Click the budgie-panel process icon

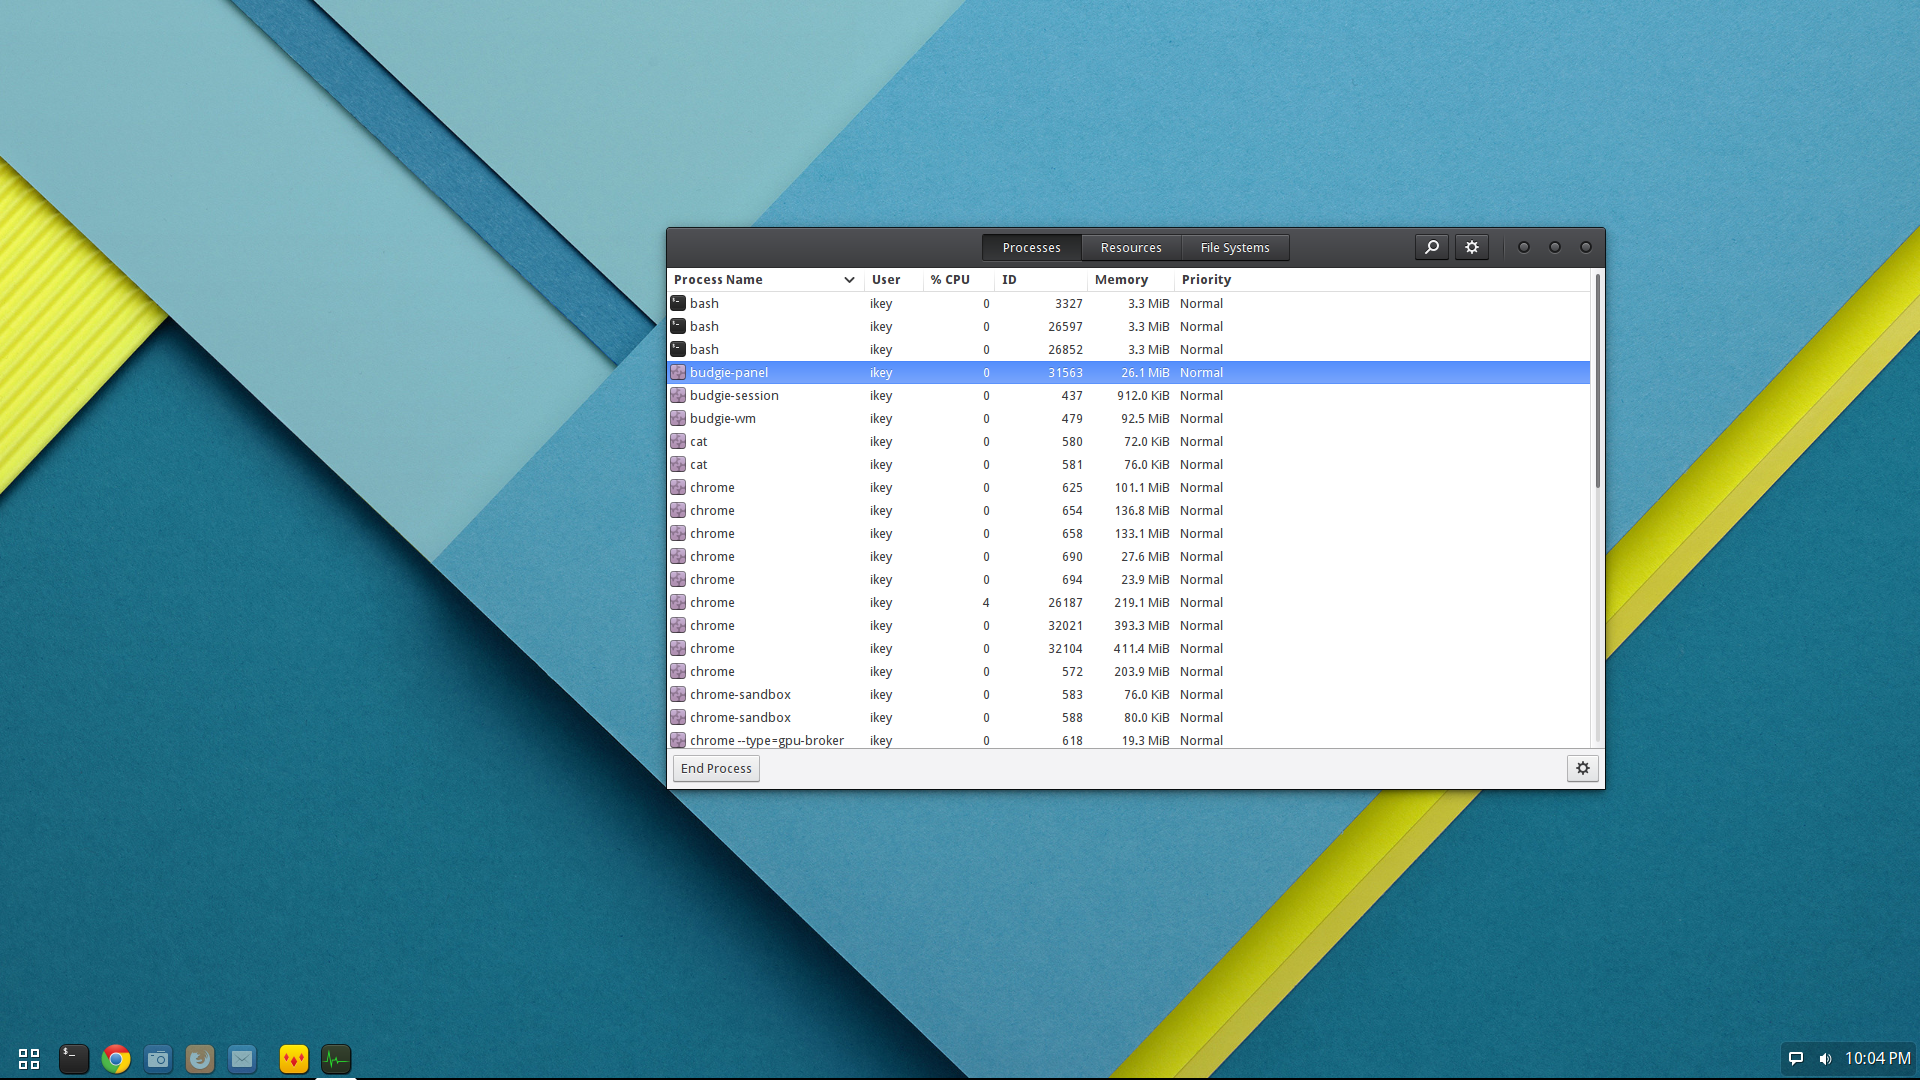point(678,372)
